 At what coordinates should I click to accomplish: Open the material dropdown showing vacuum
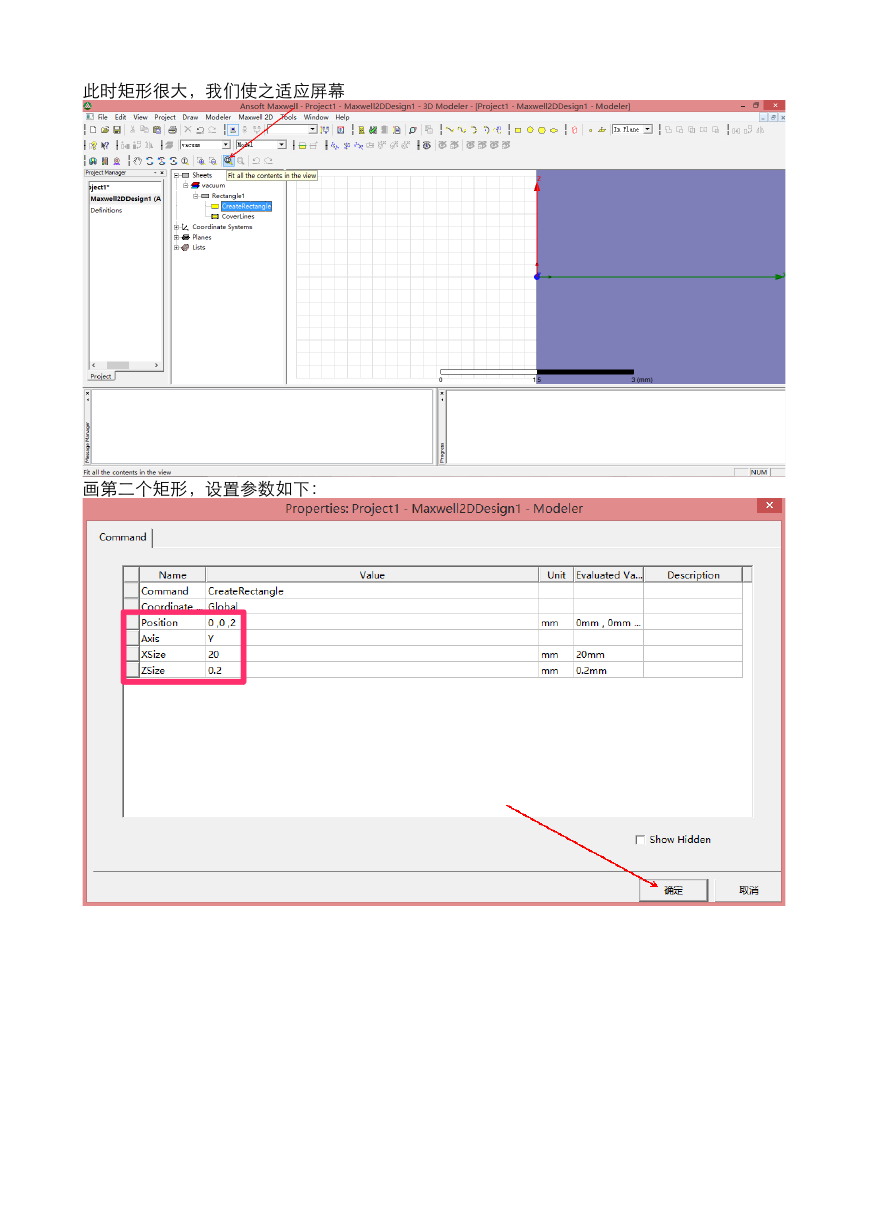pyautogui.click(x=226, y=145)
